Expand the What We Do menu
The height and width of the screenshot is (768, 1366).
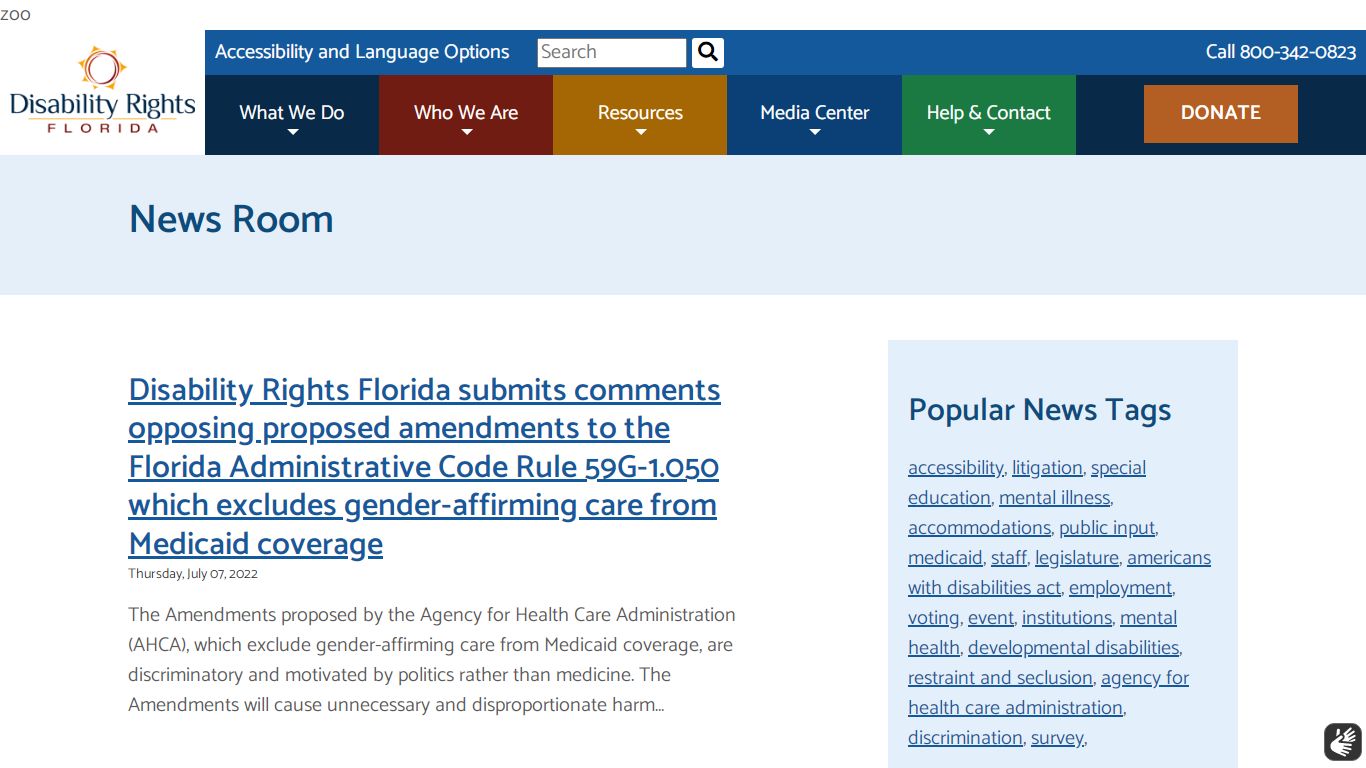click(292, 115)
